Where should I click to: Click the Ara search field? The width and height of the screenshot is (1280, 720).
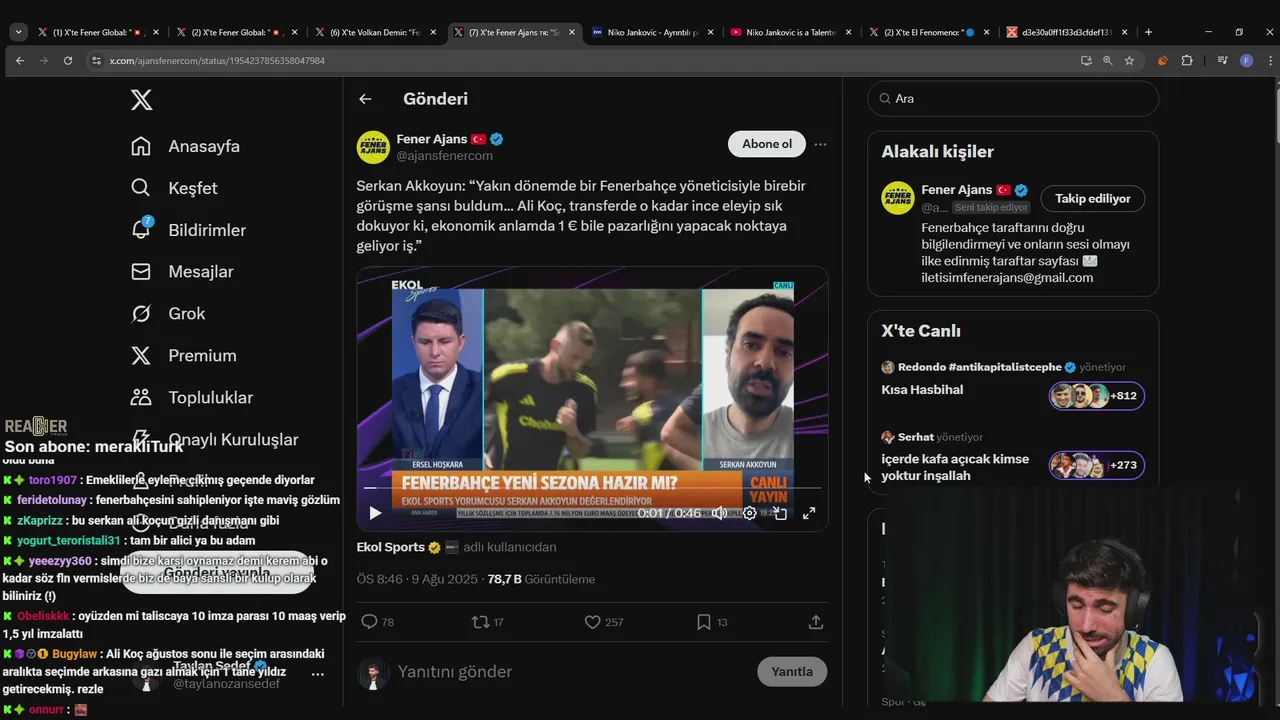click(1013, 99)
